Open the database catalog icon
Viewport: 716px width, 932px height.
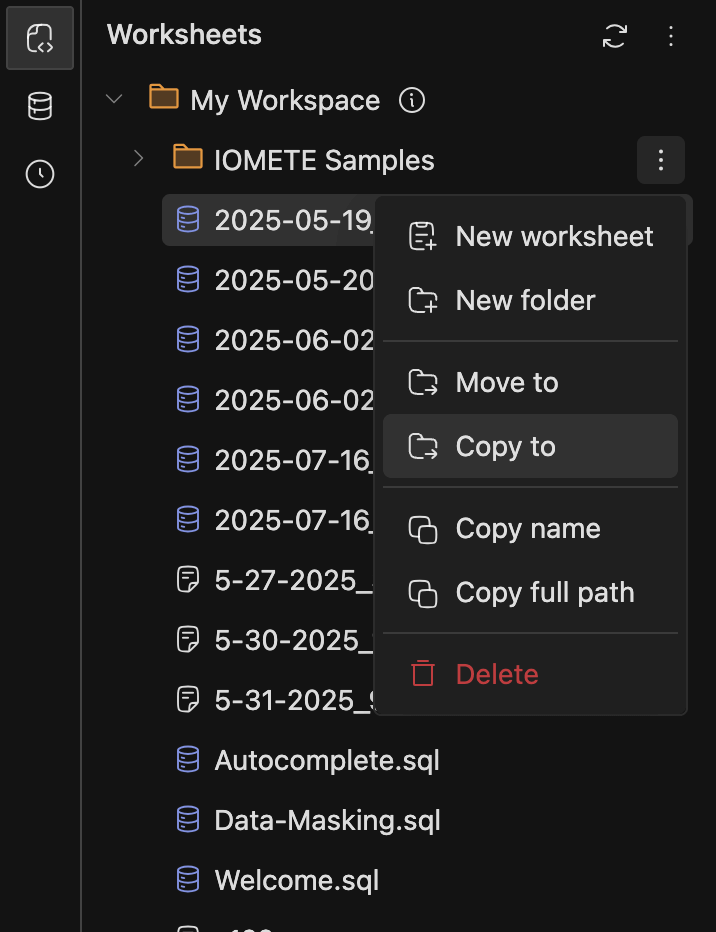click(x=39, y=105)
